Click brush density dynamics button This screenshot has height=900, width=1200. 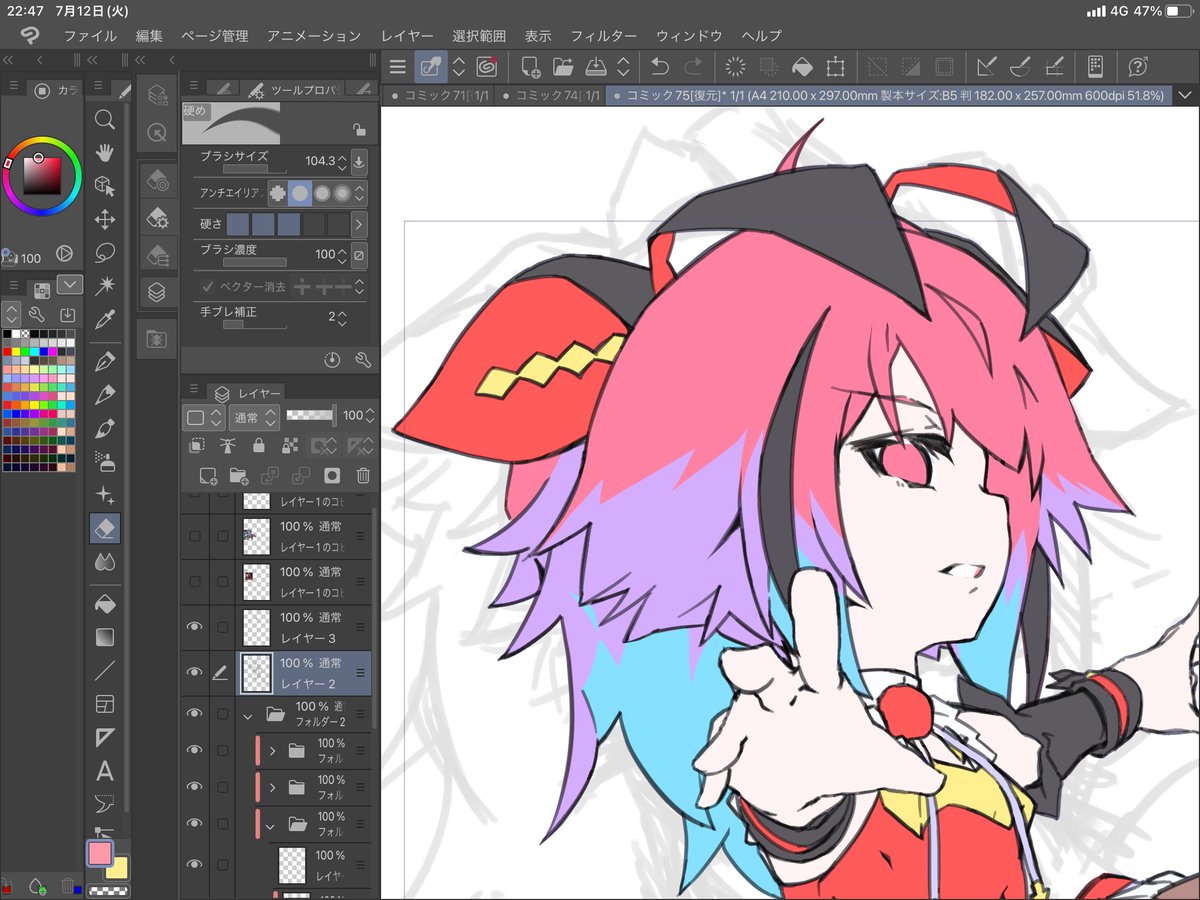[x=359, y=255]
